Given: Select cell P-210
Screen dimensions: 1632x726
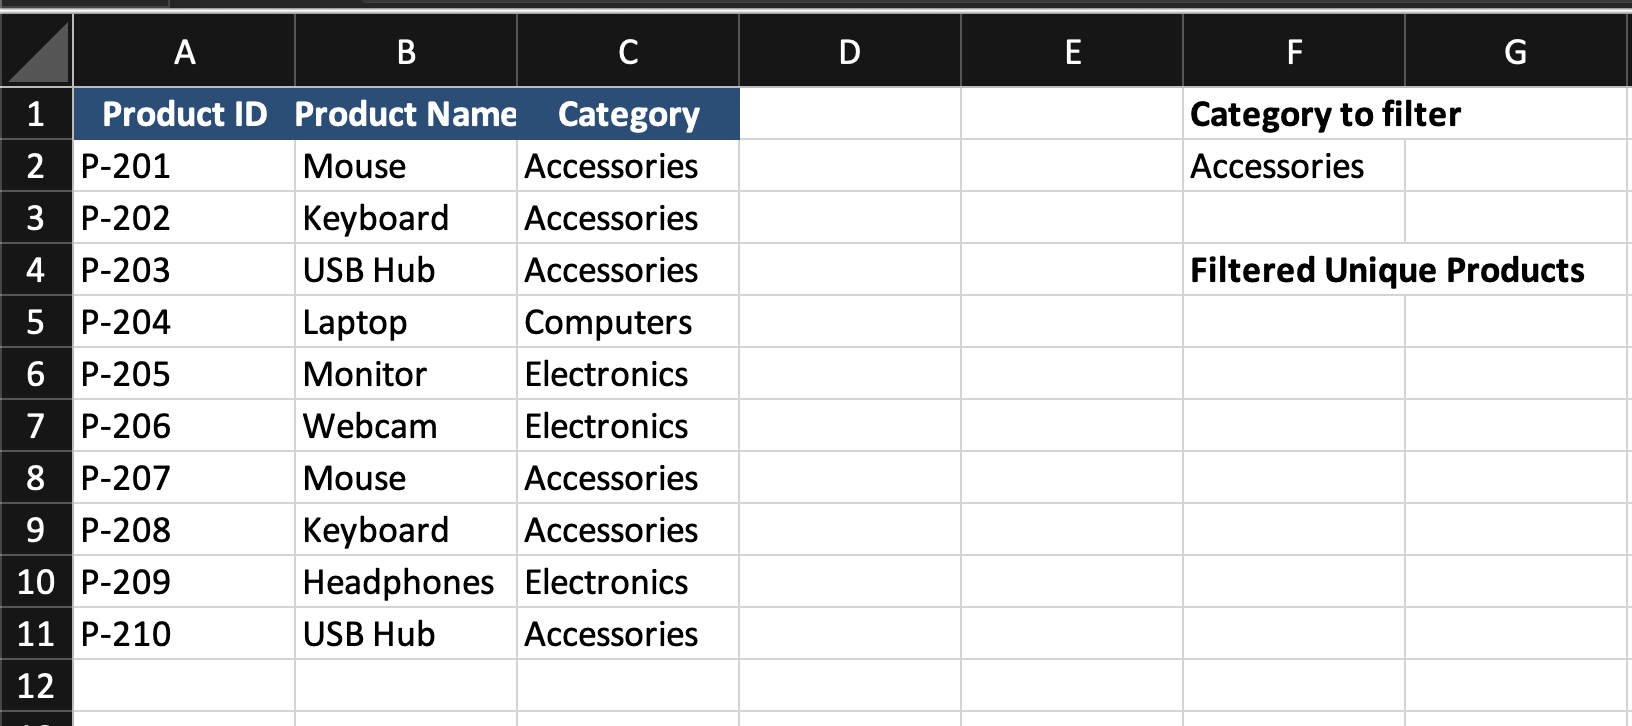Looking at the screenshot, I should [184, 634].
